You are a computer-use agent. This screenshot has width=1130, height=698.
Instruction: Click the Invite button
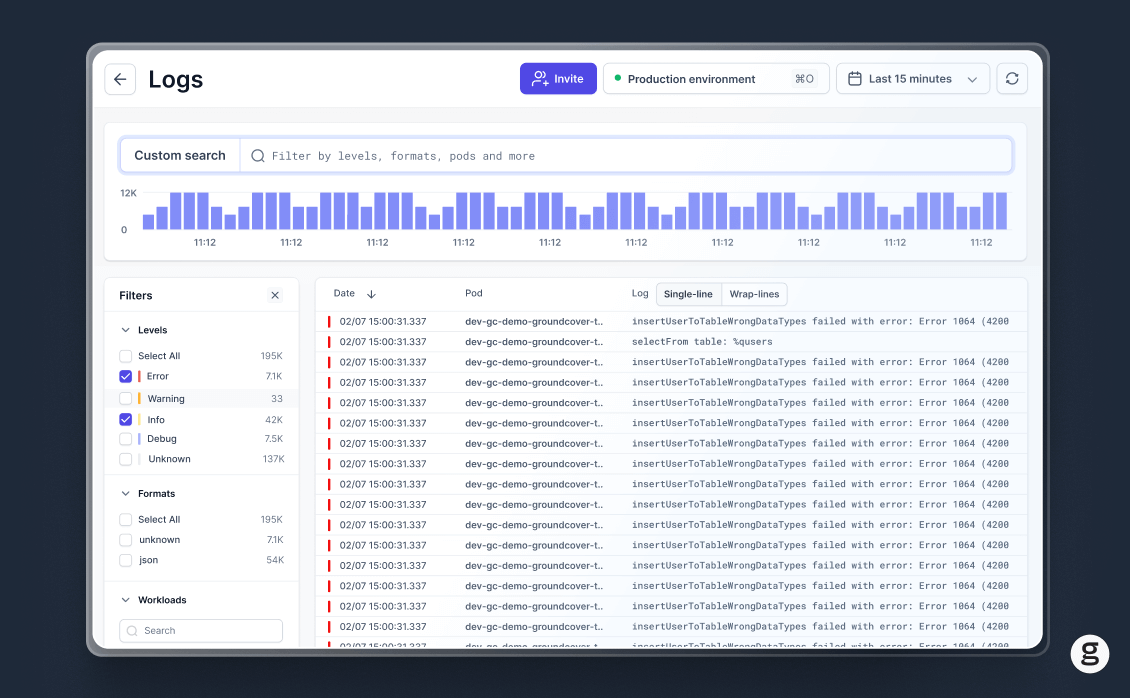pos(558,79)
